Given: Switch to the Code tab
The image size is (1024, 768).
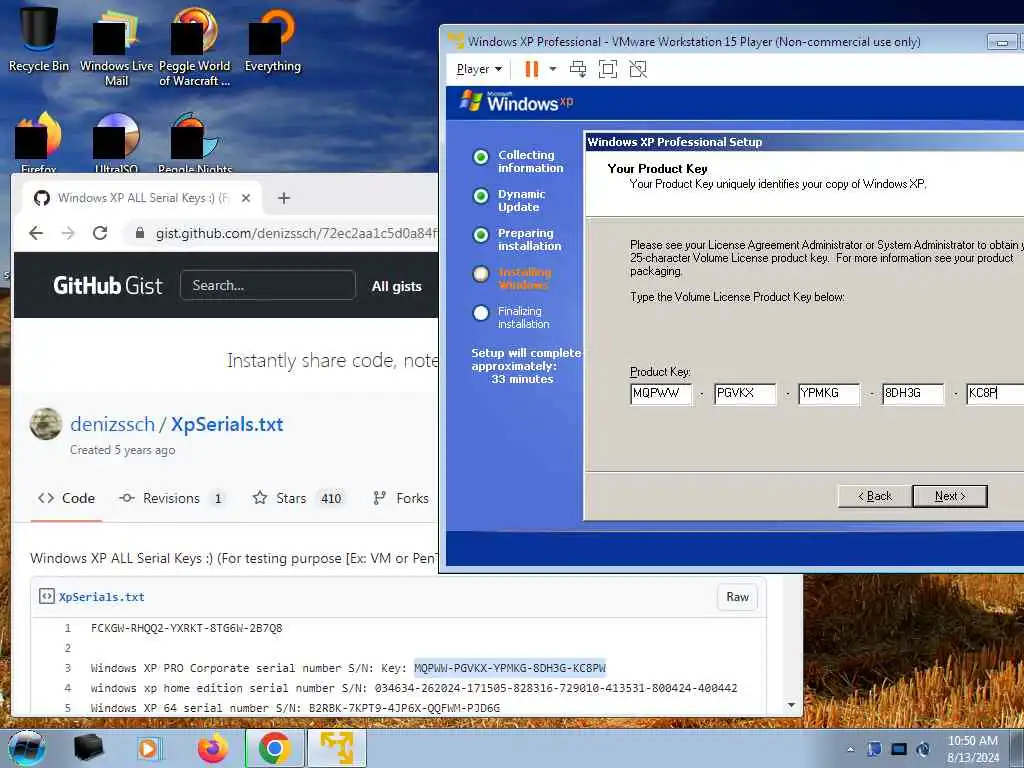Looking at the screenshot, I should (66, 498).
